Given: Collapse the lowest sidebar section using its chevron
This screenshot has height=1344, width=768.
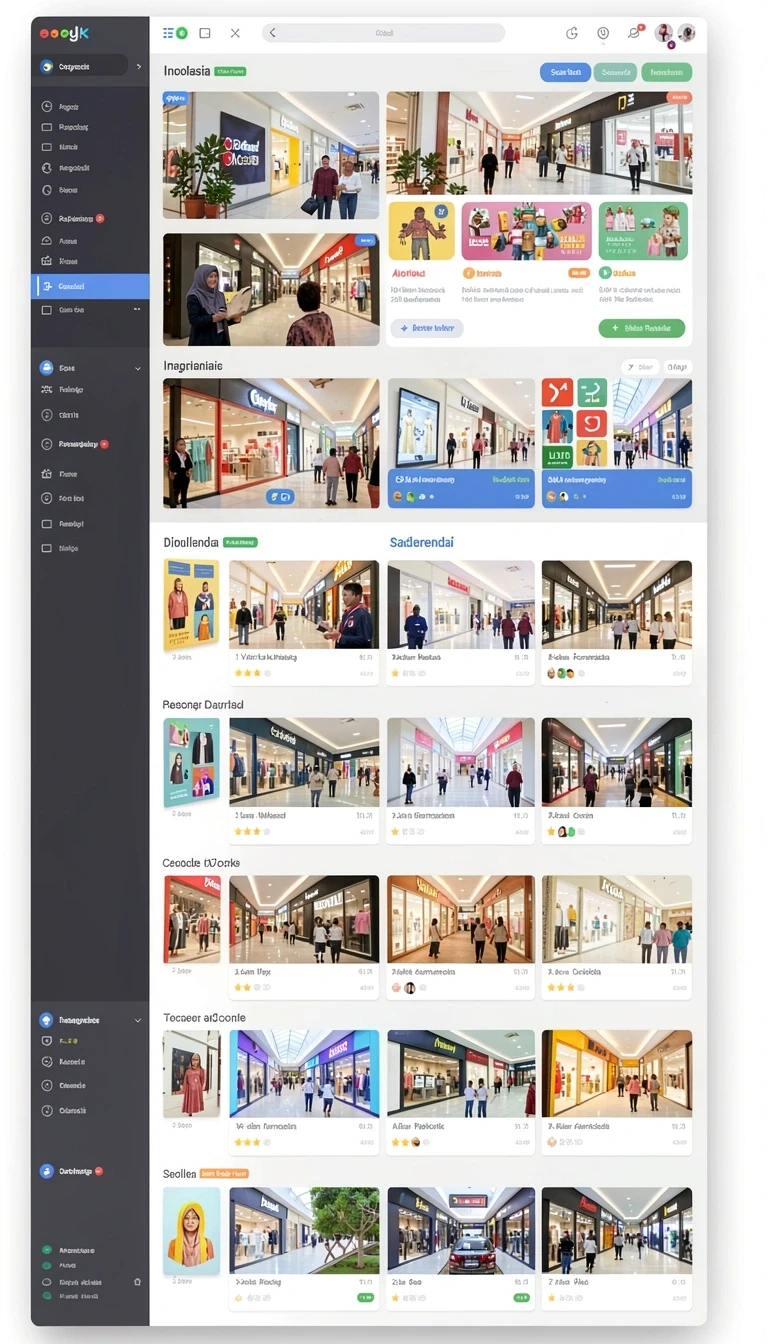Looking at the screenshot, I should pos(138,1021).
